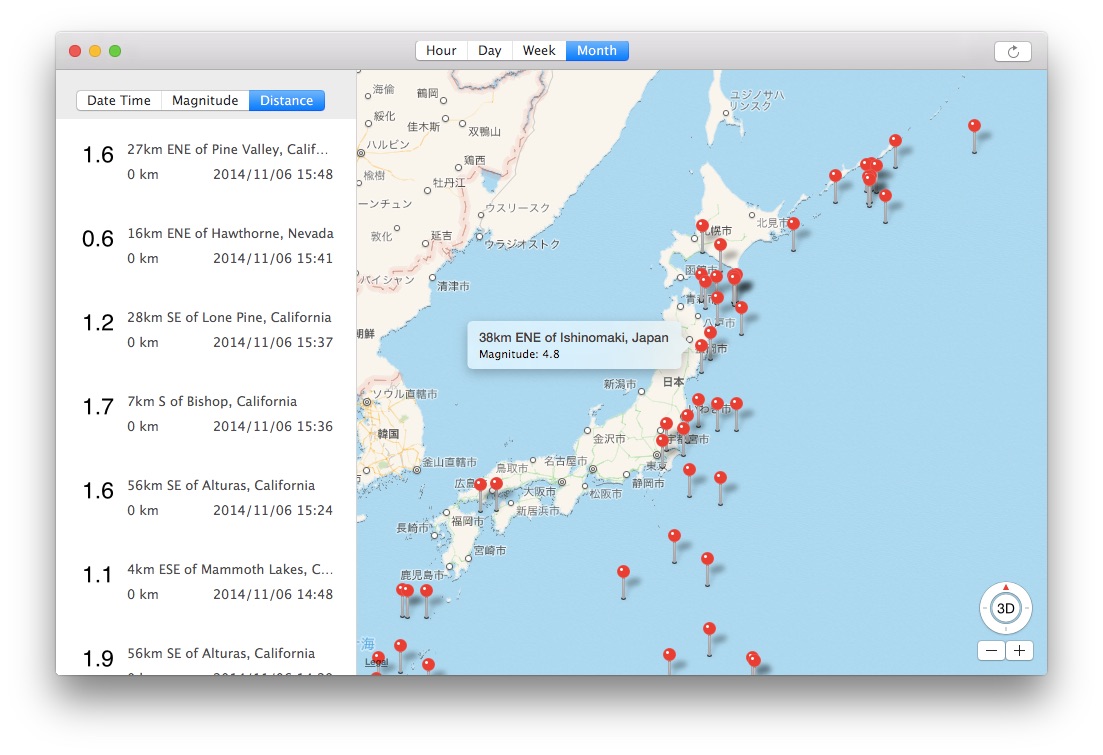The height and width of the screenshot is (755, 1103).
Task: Select the isolated pin at far northeast of map
Action: tap(974, 127)
